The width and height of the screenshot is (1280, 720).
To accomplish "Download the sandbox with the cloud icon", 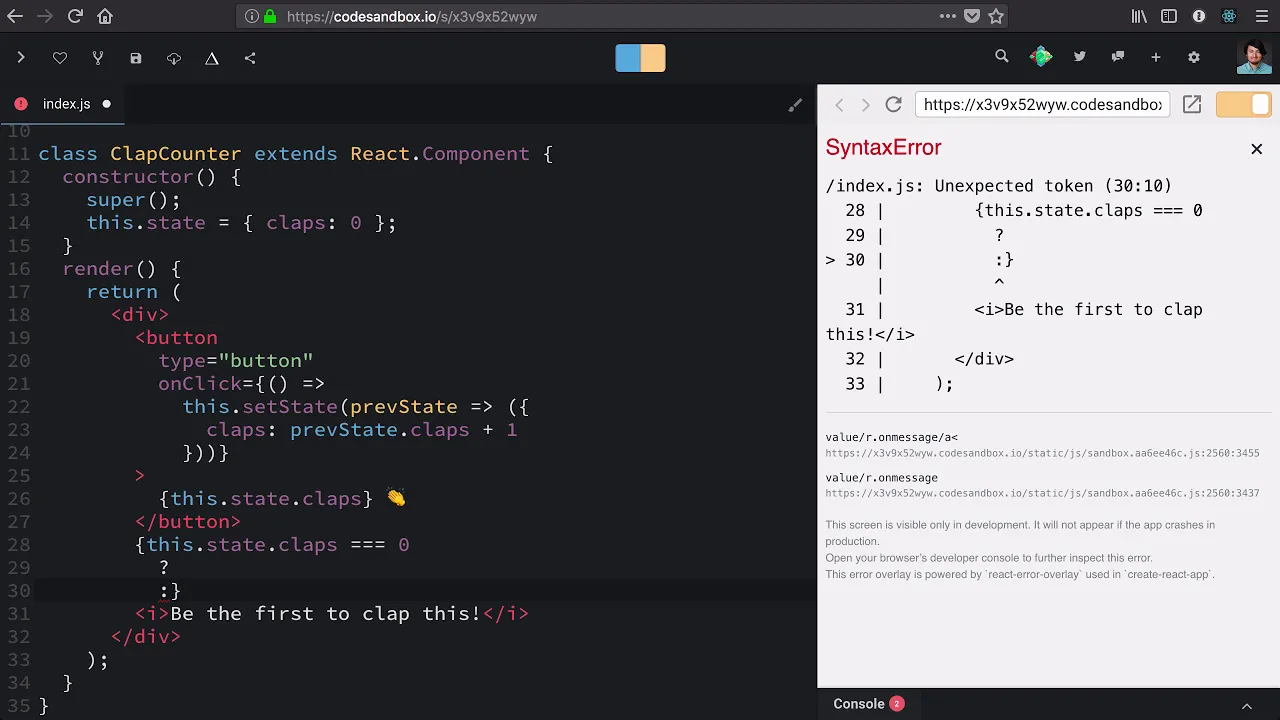I will click(174, 58).
